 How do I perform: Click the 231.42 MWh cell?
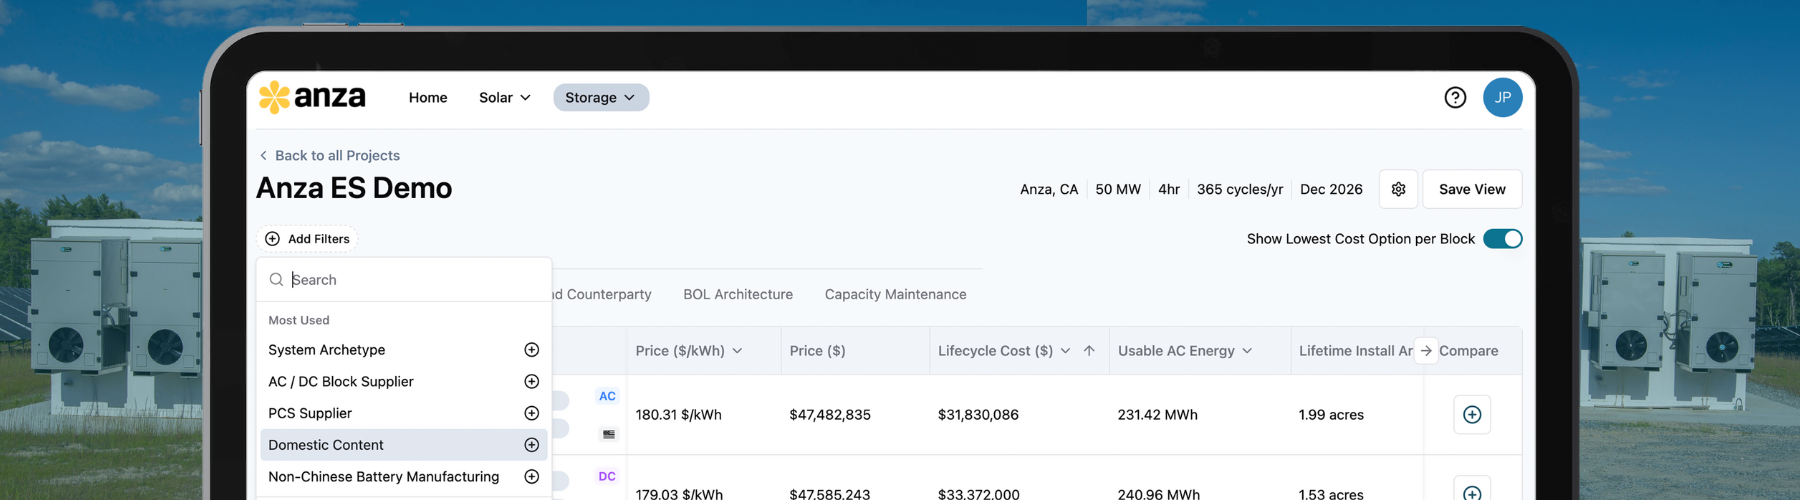[1158, 415]
